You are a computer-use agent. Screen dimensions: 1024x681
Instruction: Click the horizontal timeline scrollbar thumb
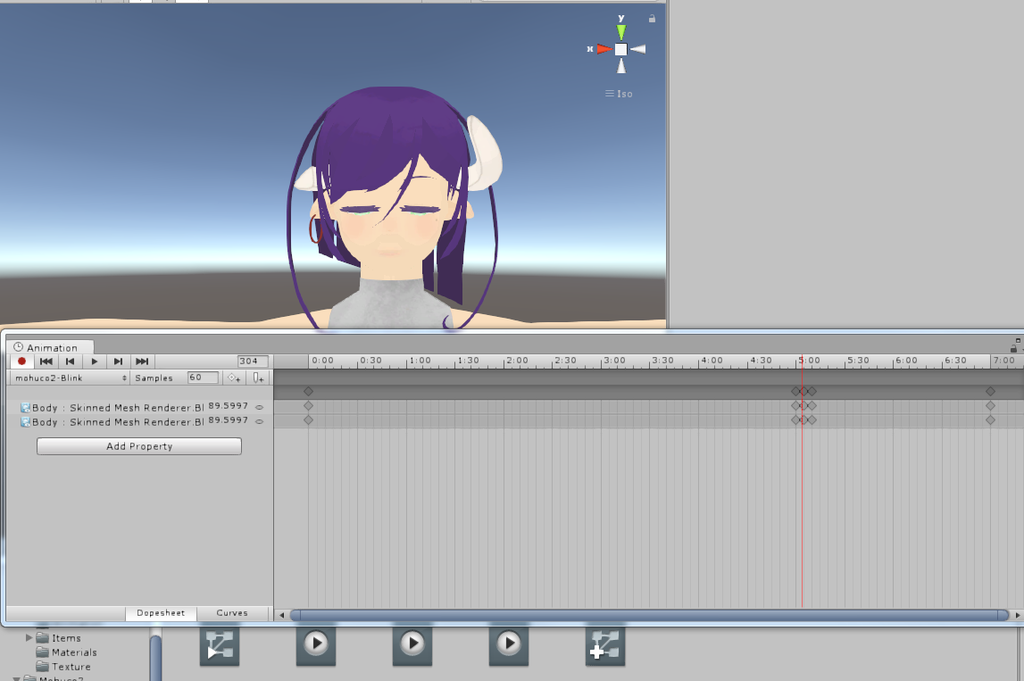point(650,615)
